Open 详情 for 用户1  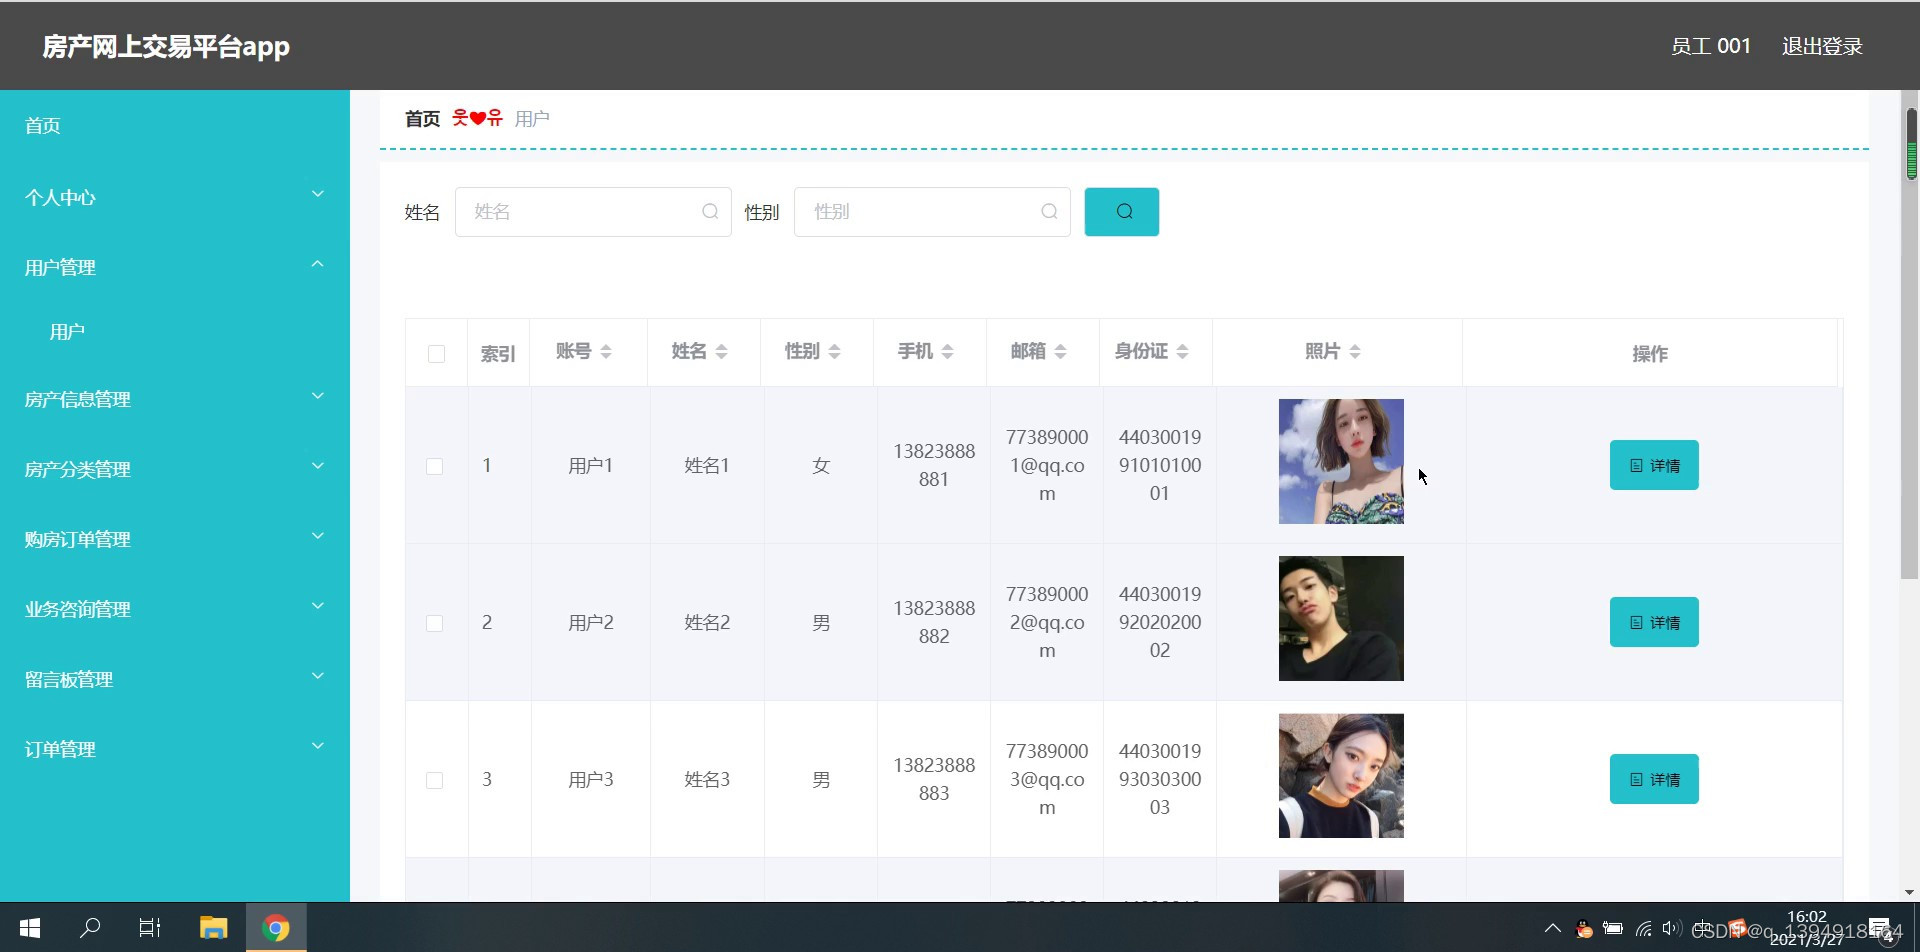pyautogui.click(x=1654, y=465)
